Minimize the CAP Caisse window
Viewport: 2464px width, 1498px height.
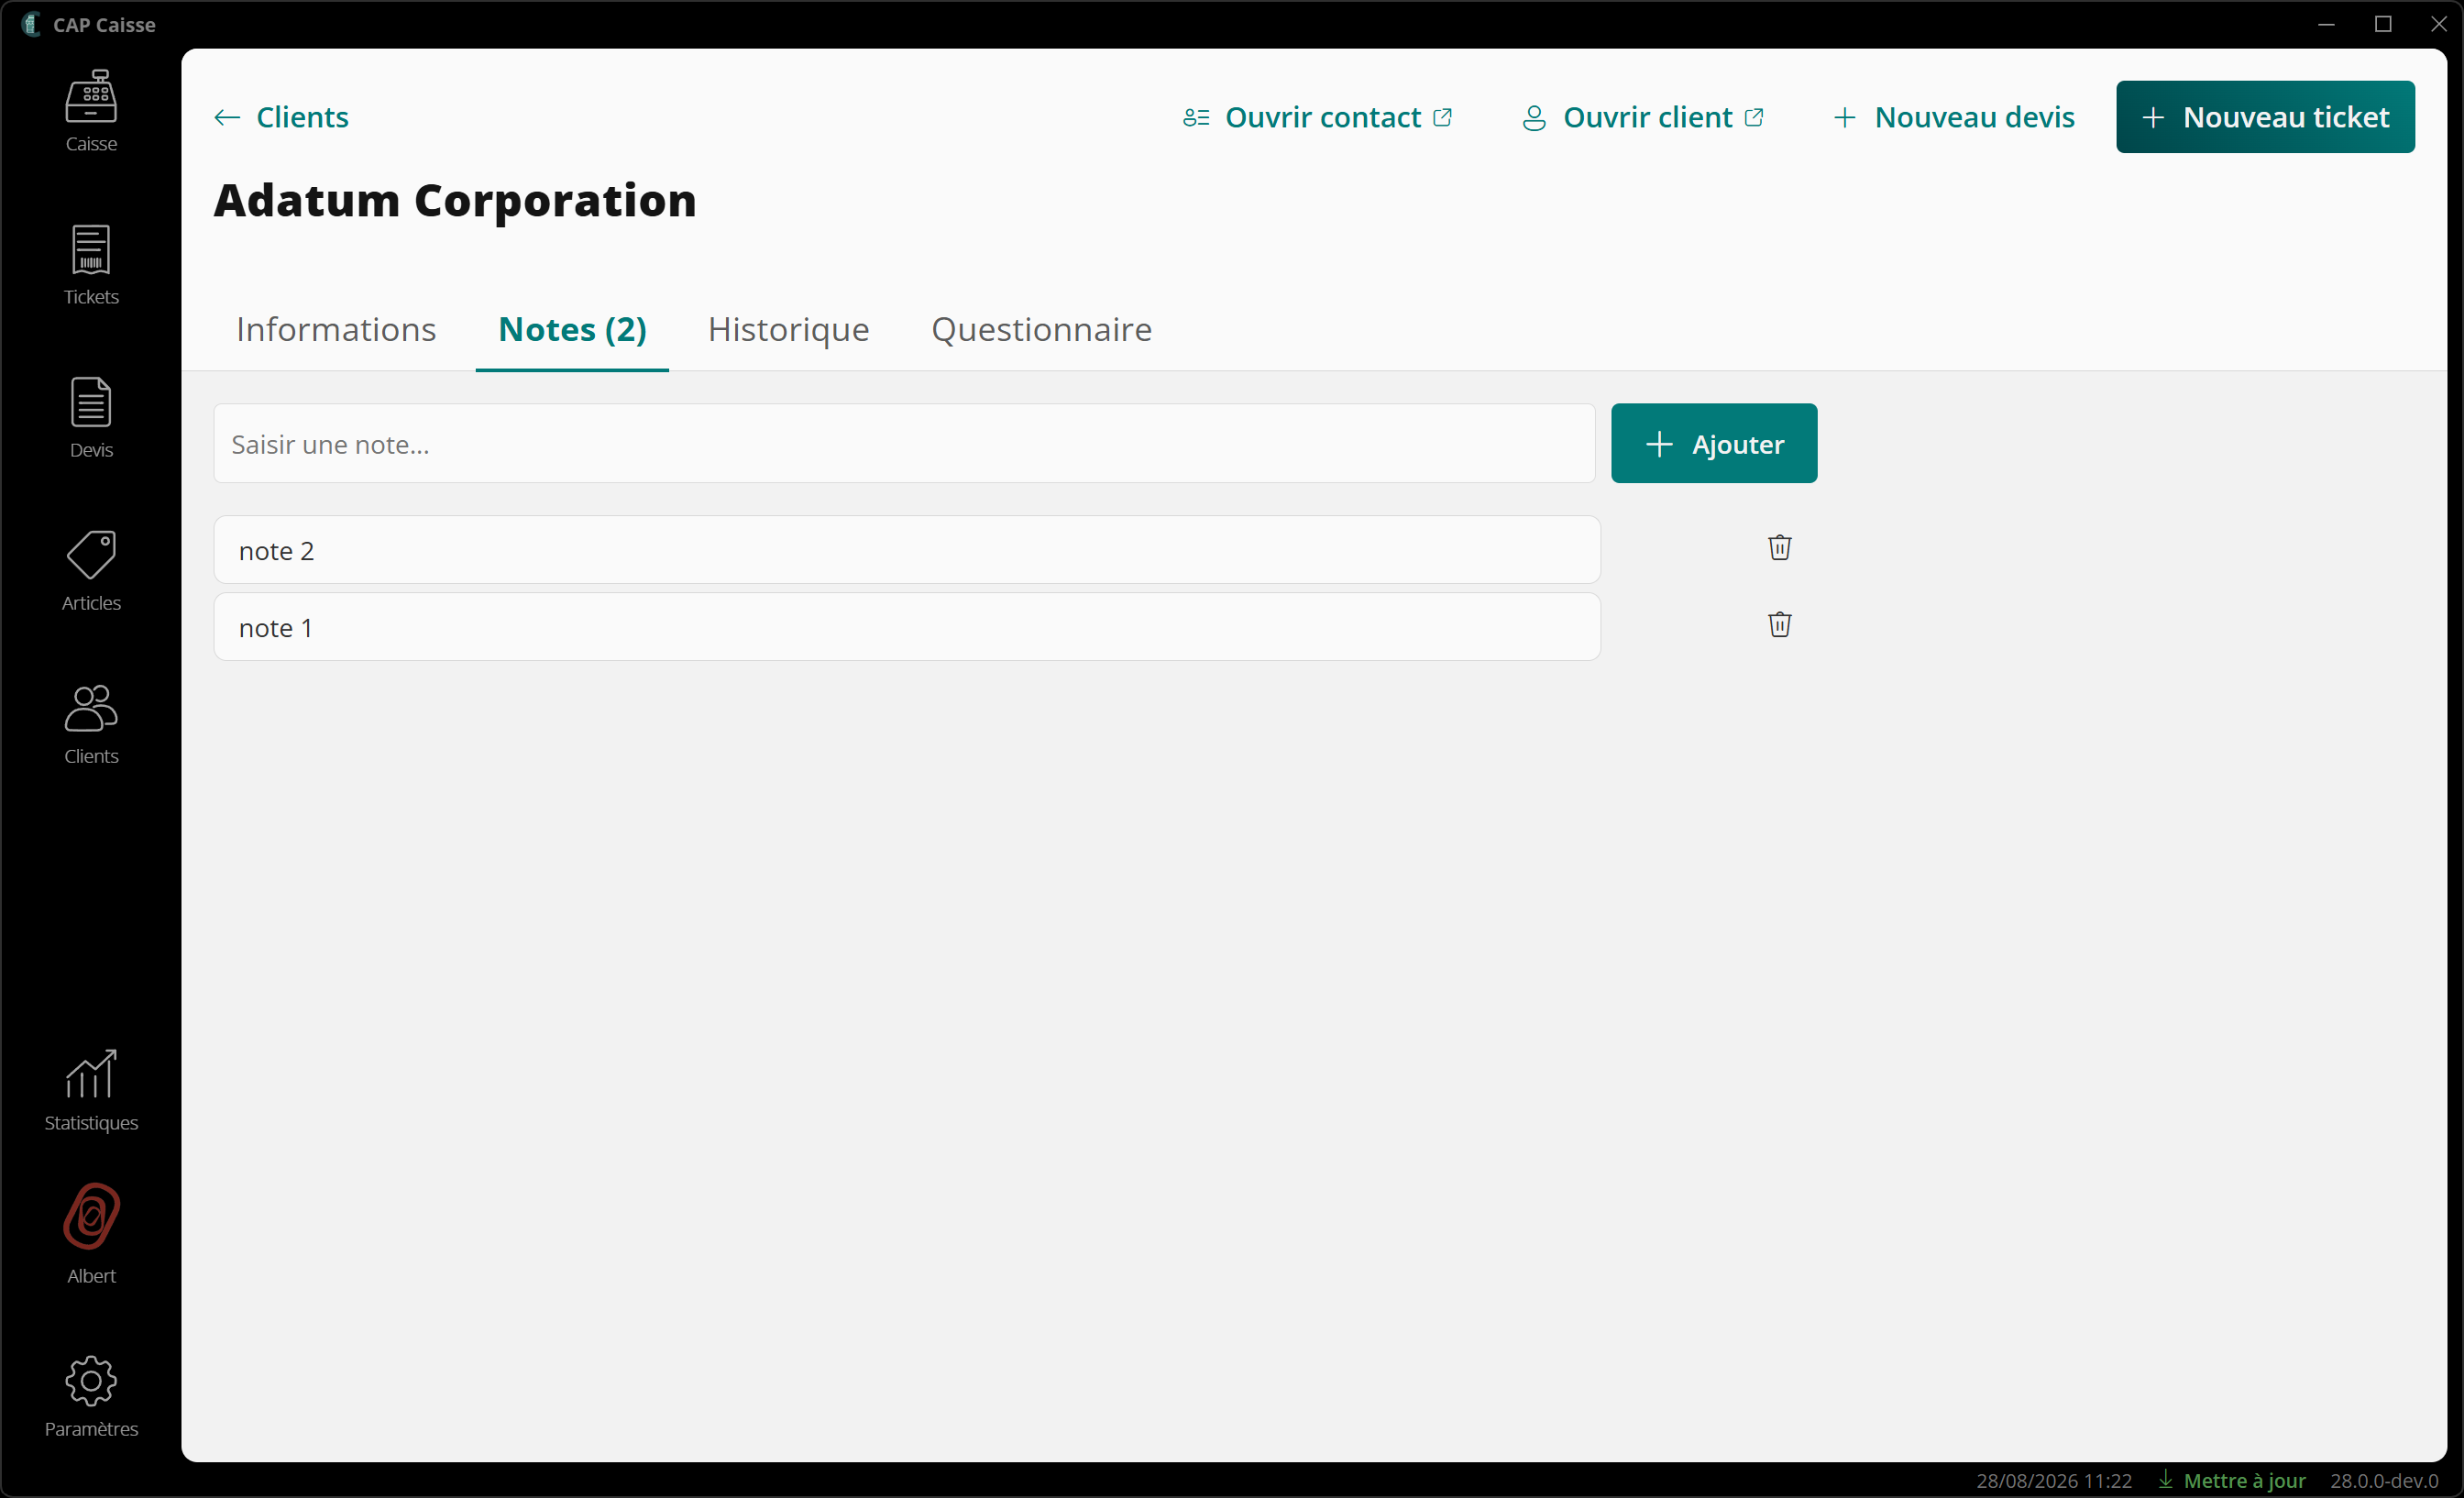2326,24
